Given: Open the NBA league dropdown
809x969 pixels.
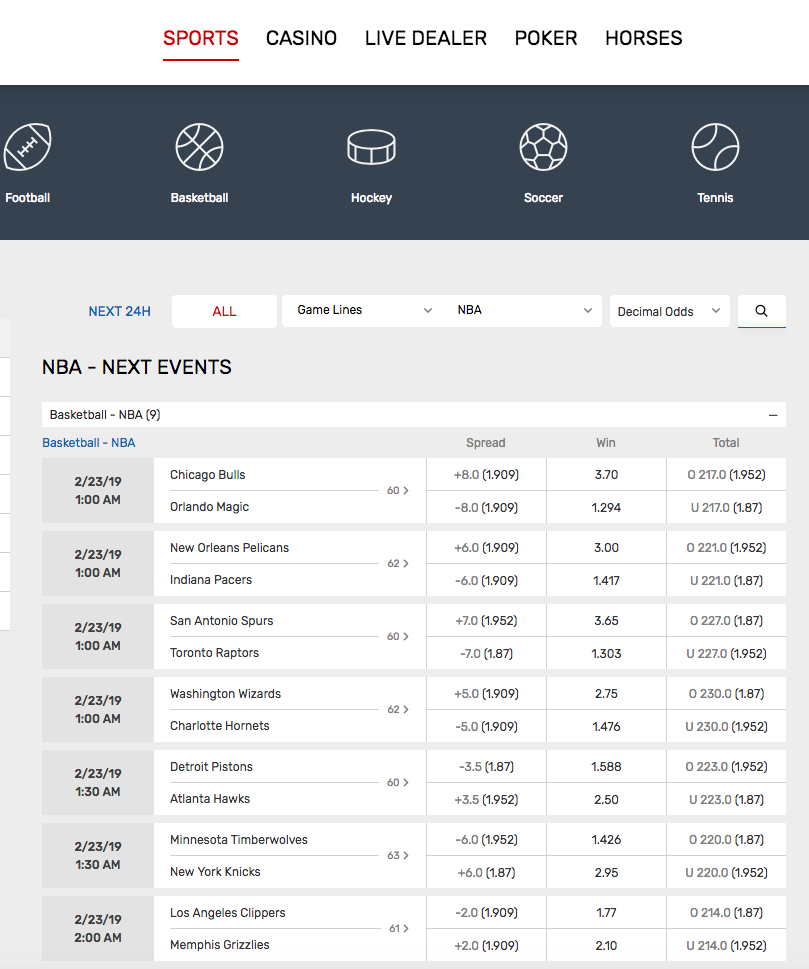Looking at the screenshot, I should coord(524,310).
